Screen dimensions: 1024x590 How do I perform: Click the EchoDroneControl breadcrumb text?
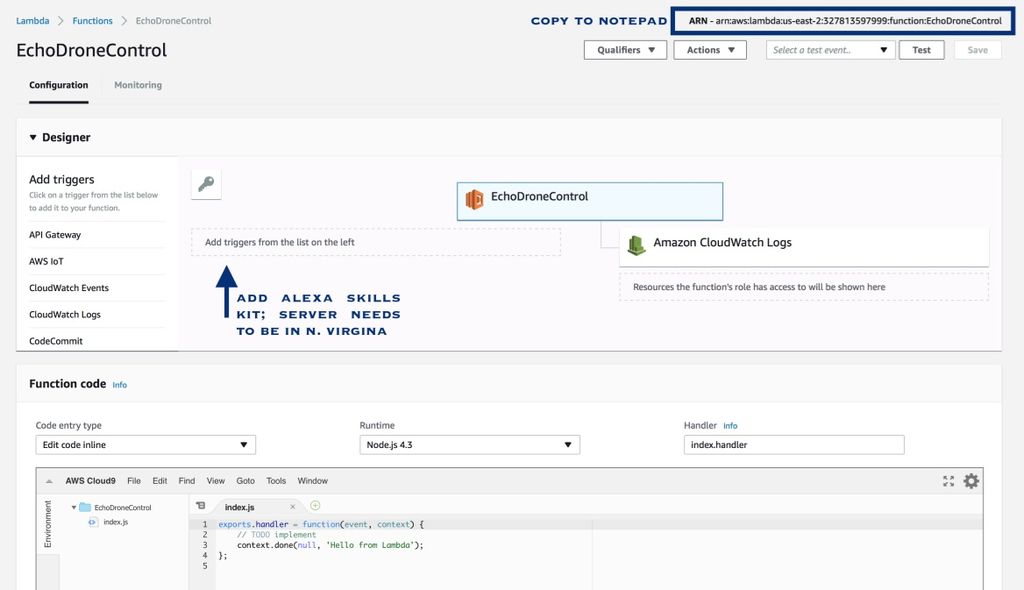(173, 21)
